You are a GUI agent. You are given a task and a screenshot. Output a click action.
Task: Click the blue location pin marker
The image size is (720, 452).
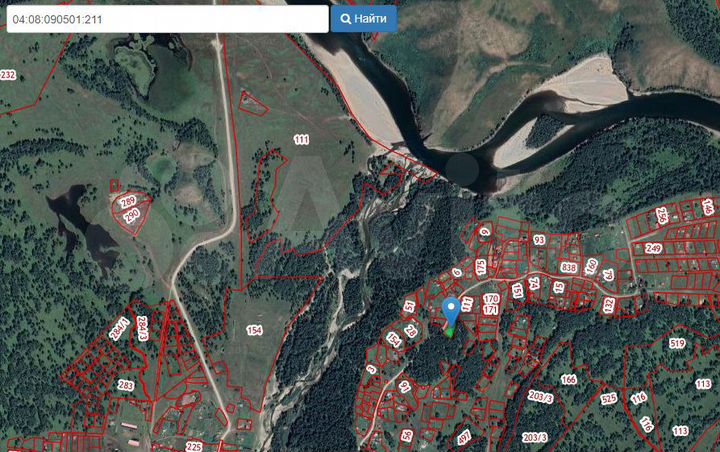451,311
